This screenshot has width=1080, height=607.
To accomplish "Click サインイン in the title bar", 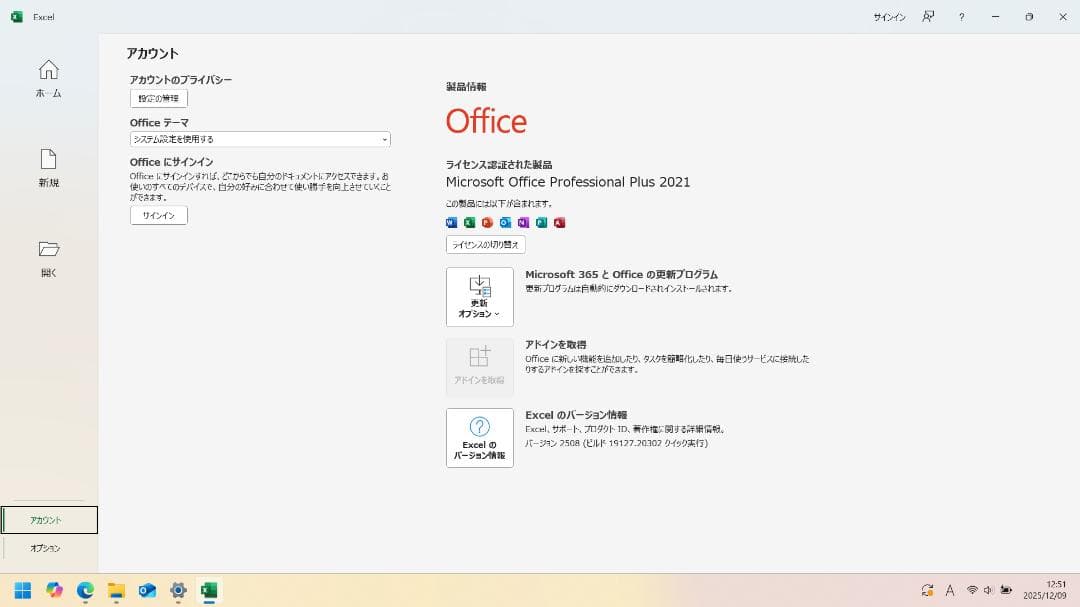I will (889, 17).
